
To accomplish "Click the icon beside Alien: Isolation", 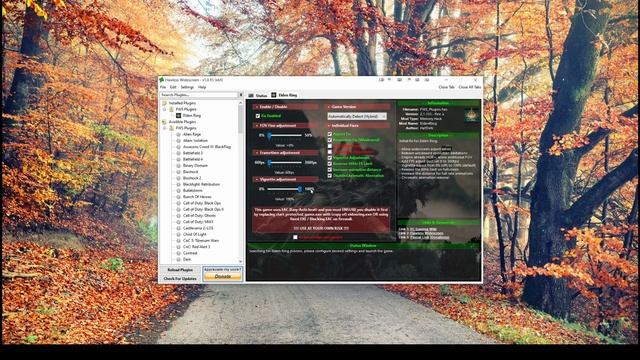I will (x=178, y=140).
